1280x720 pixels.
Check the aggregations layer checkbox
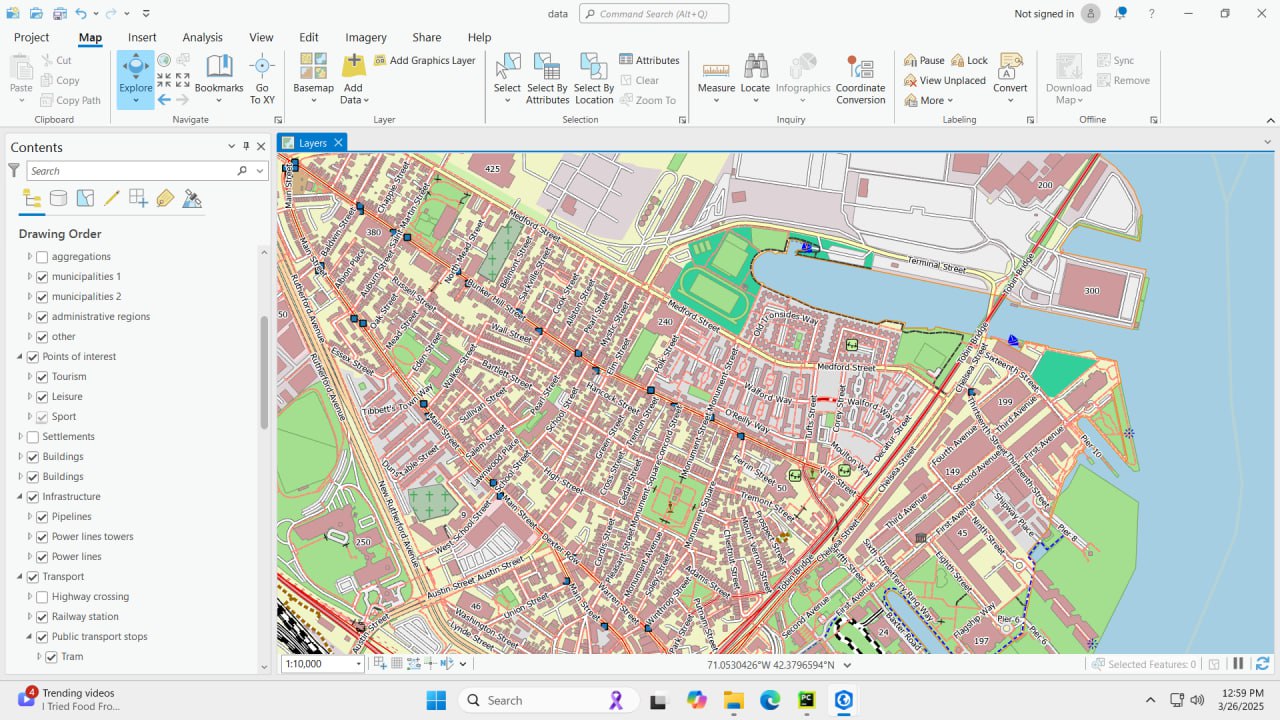click(41, 256)
